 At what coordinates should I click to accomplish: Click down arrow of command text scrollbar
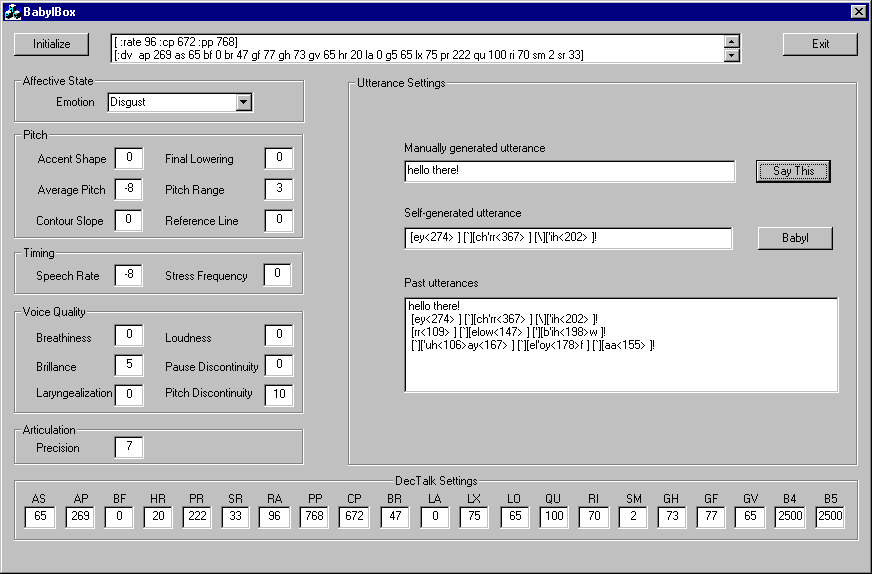pos(732,55)
